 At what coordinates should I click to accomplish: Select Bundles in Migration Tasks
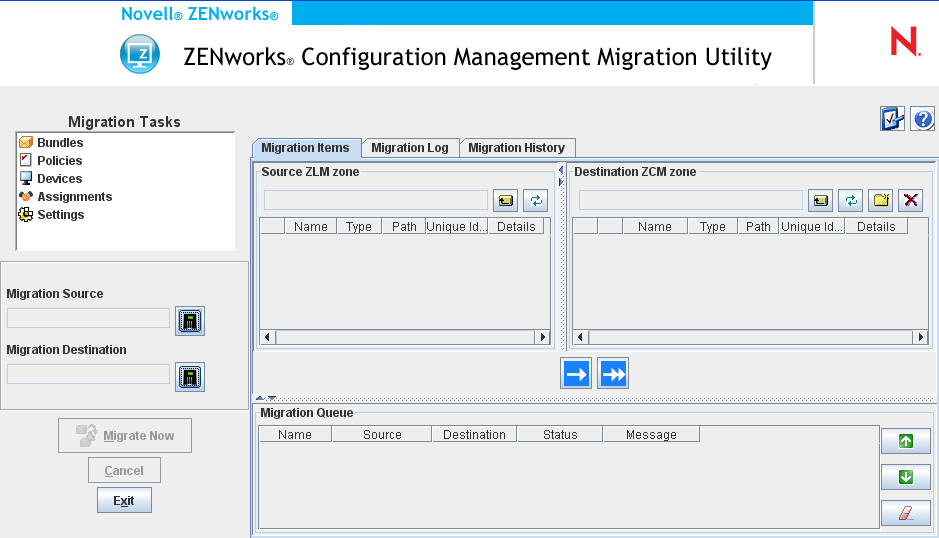click(x=51, y=143)
